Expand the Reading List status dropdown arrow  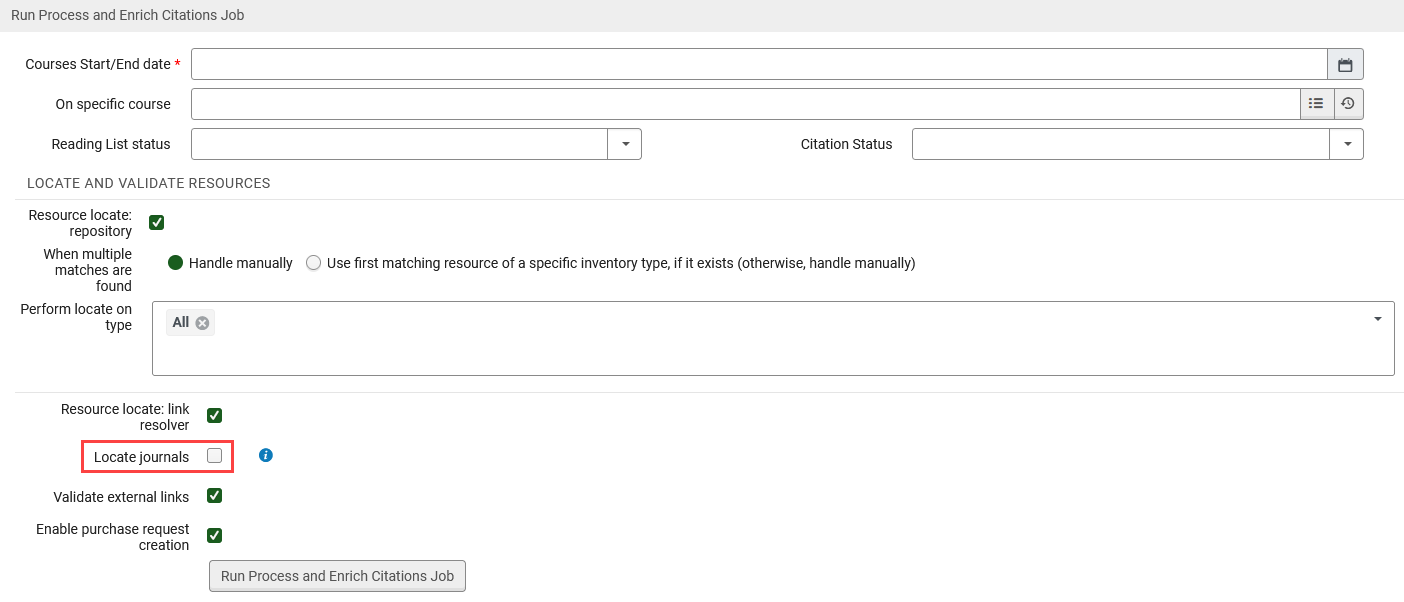coord(625,144)
